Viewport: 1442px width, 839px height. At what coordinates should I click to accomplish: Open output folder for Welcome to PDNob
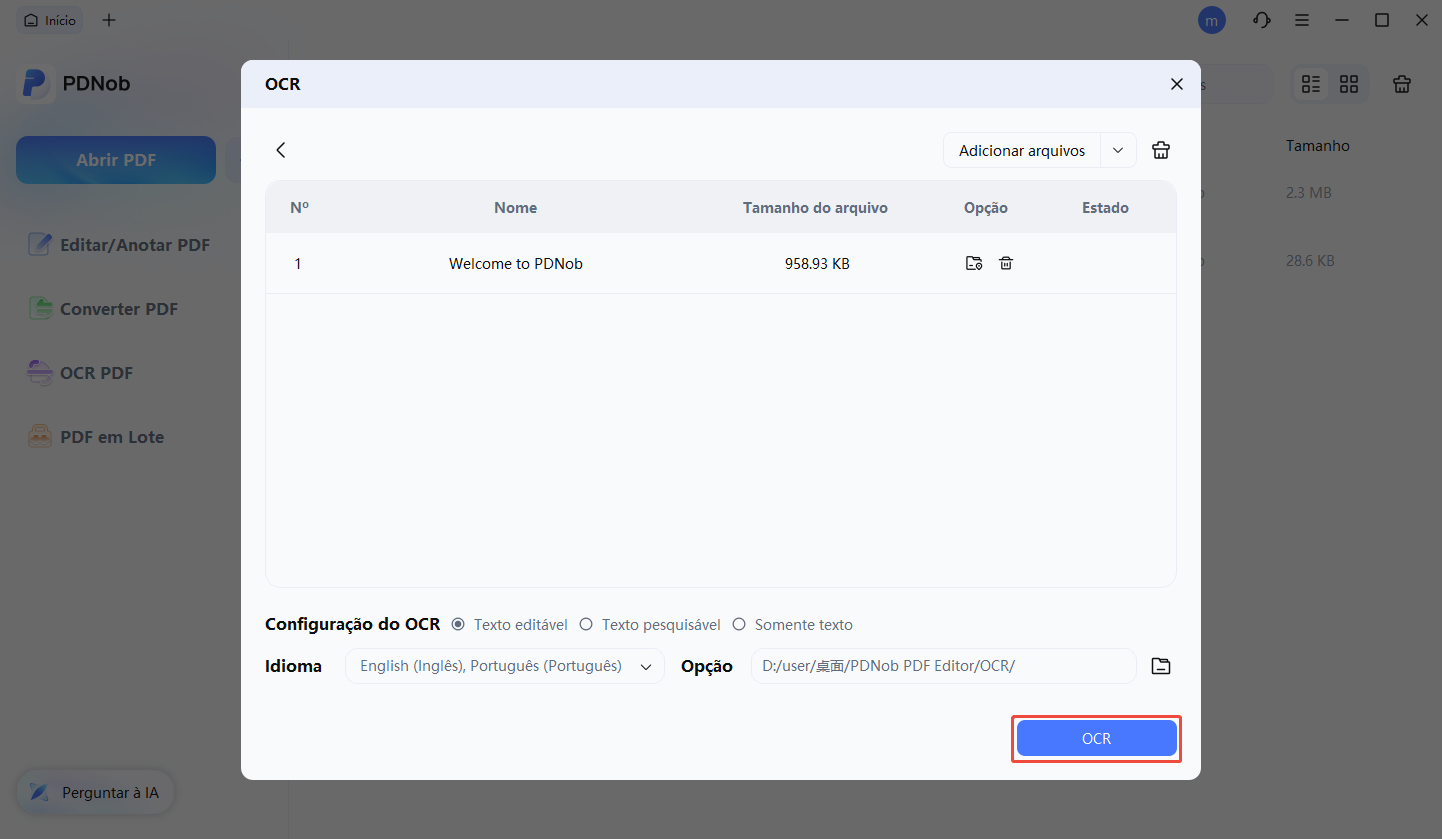coord(973,264)
